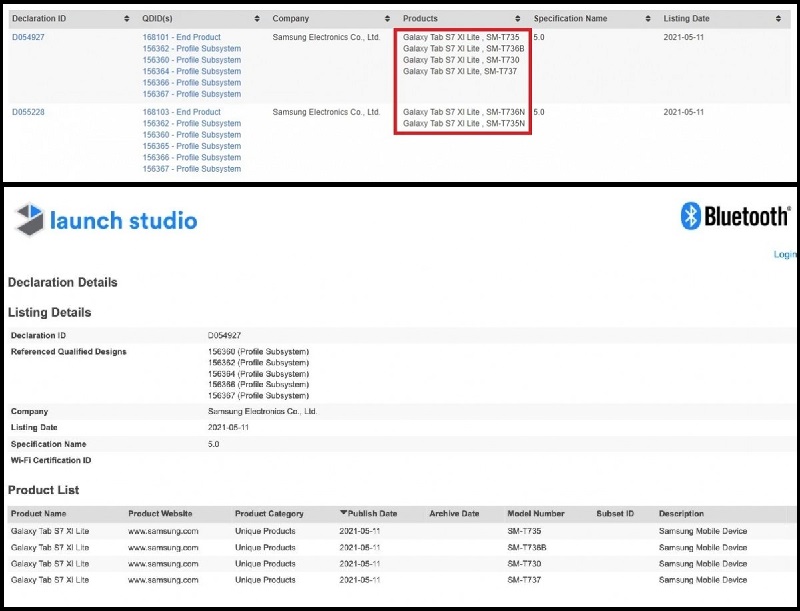This screenshot has width=800, height=611.
Task: Click publish date in SM-T730 row
Action: click(x=360, y=564)
